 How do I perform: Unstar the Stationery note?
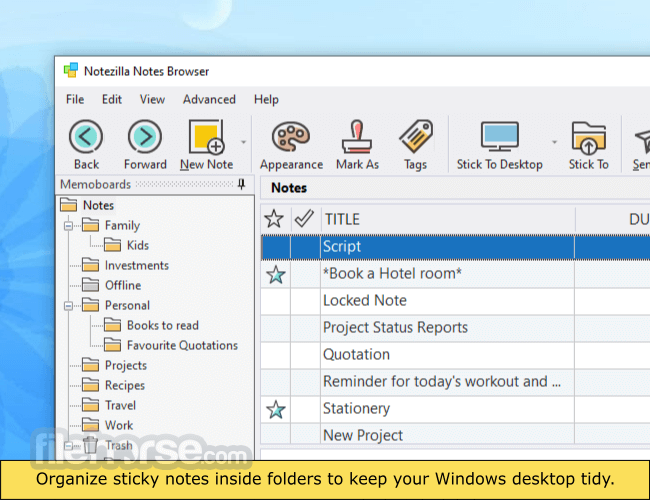tap(276, 410)
